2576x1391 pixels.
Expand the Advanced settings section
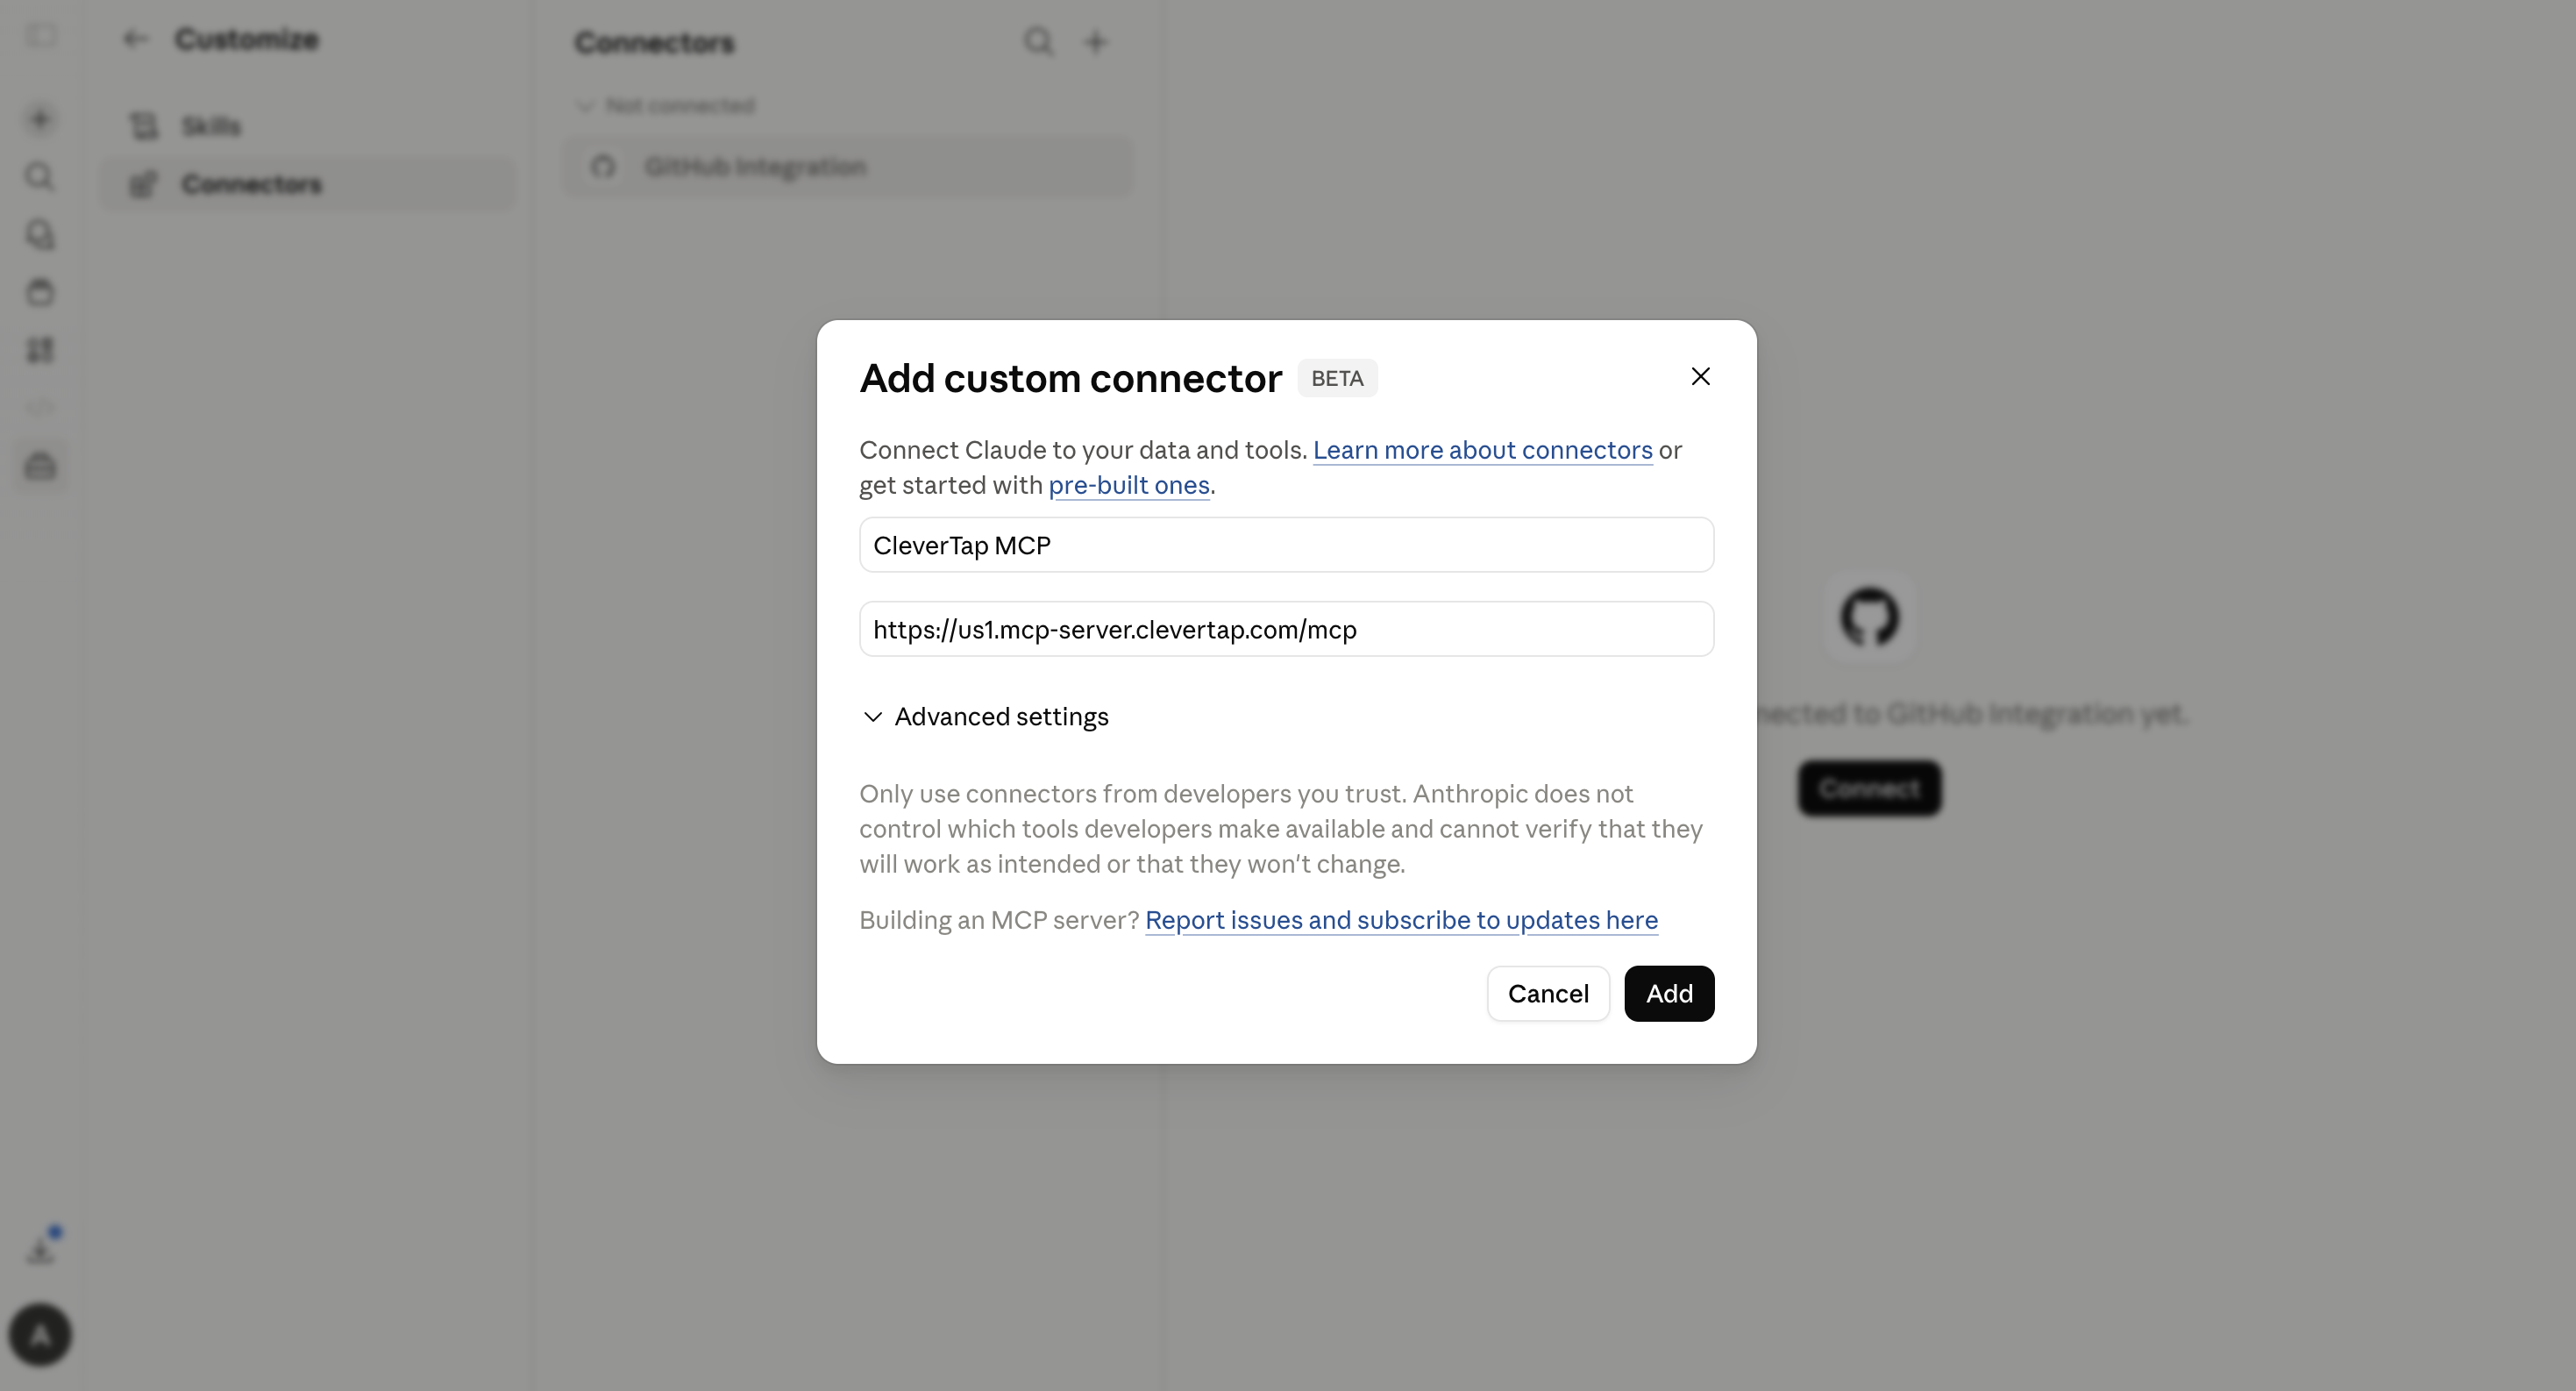[985, 717]
